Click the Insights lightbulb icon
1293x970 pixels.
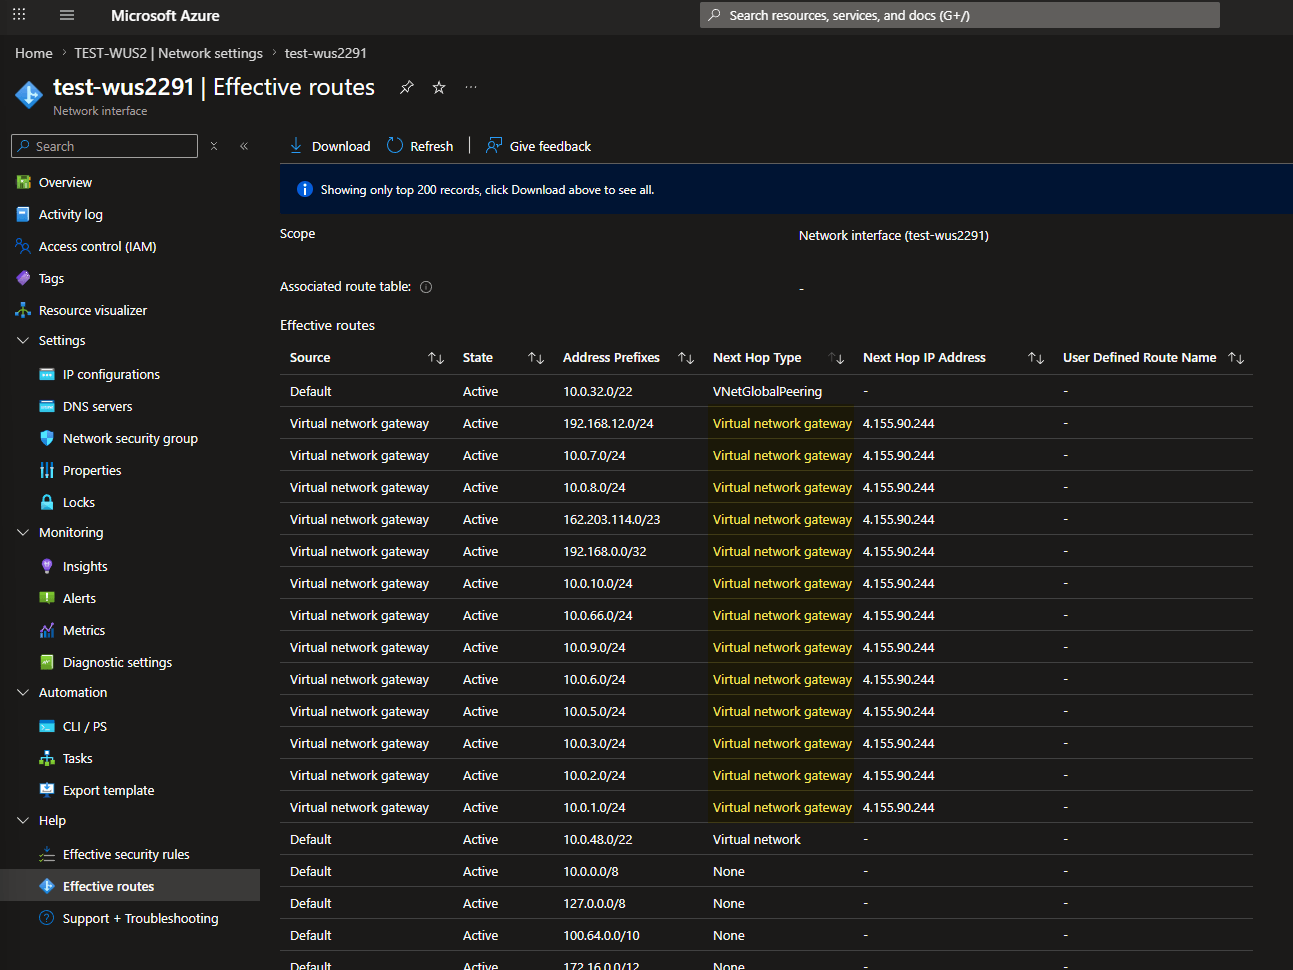[47, 566]
